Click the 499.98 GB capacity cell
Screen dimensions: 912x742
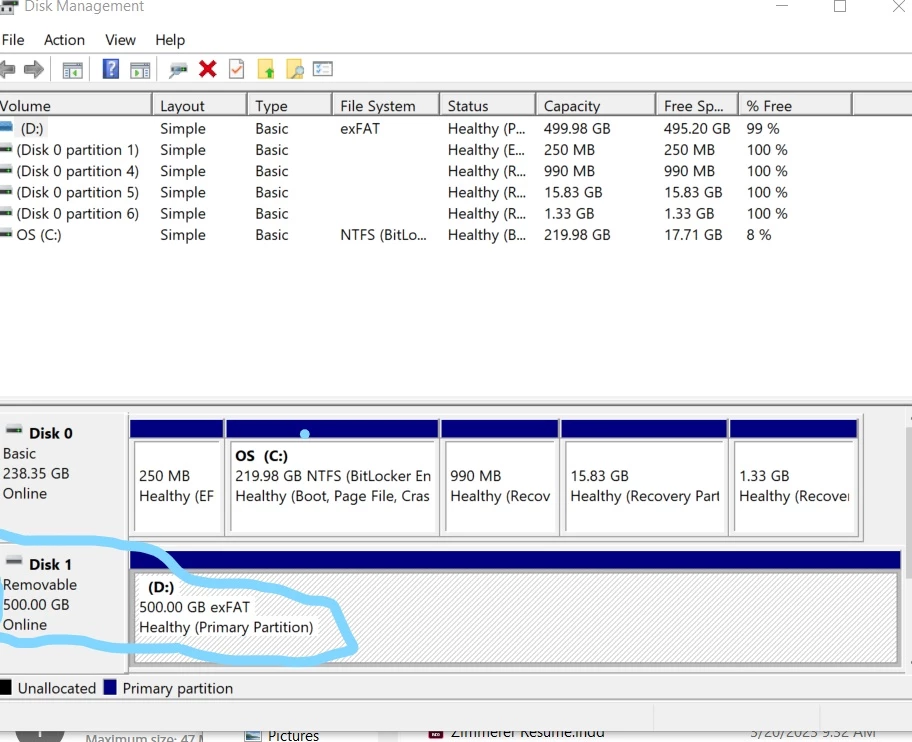pos(577,129)
